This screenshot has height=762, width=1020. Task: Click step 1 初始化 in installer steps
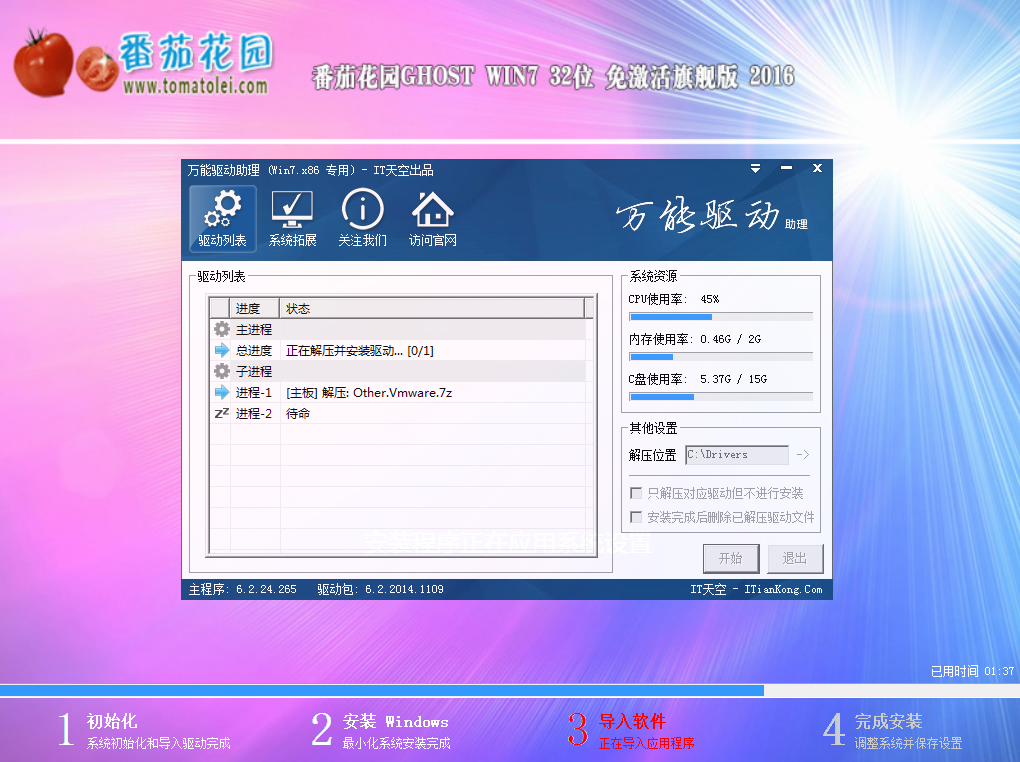(143, 730)
